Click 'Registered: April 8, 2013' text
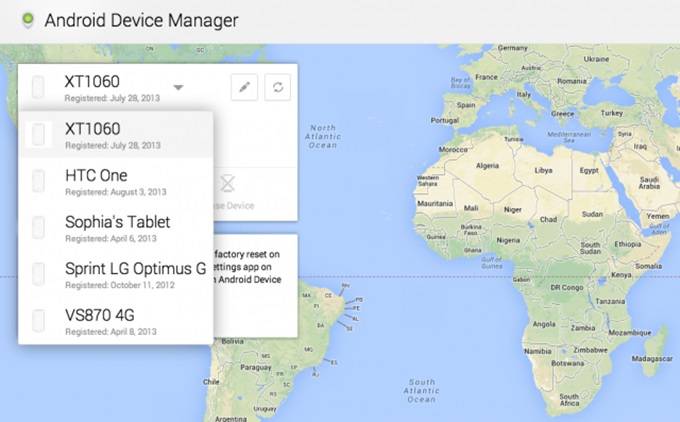The width and height of the screenshot is (680, 422). (111, 331)
